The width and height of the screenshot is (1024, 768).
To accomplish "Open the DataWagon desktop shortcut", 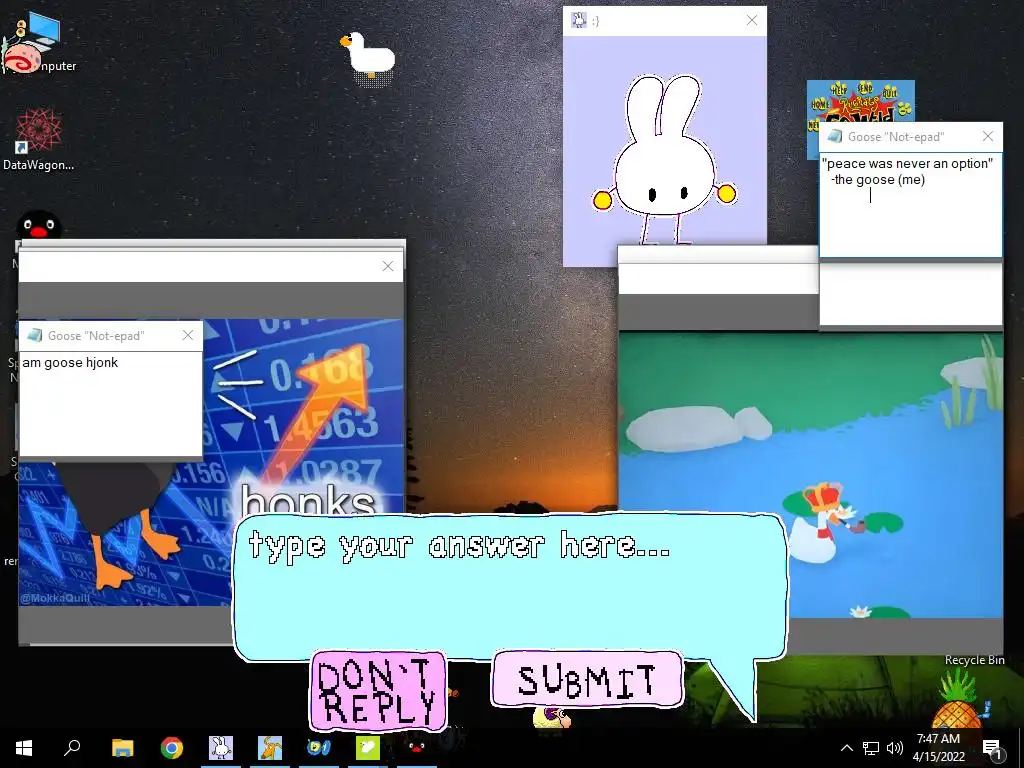I will point(39,140).
